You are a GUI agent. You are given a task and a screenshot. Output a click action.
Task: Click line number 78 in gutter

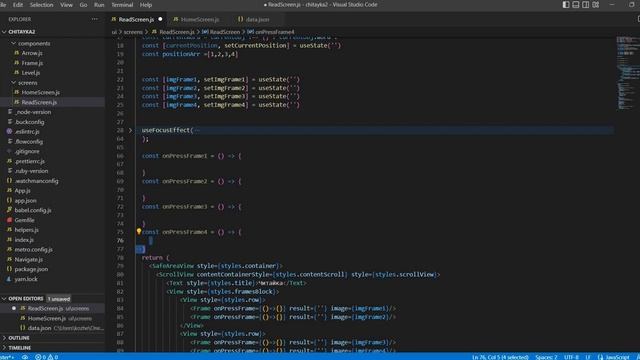(x=120, y=258)
